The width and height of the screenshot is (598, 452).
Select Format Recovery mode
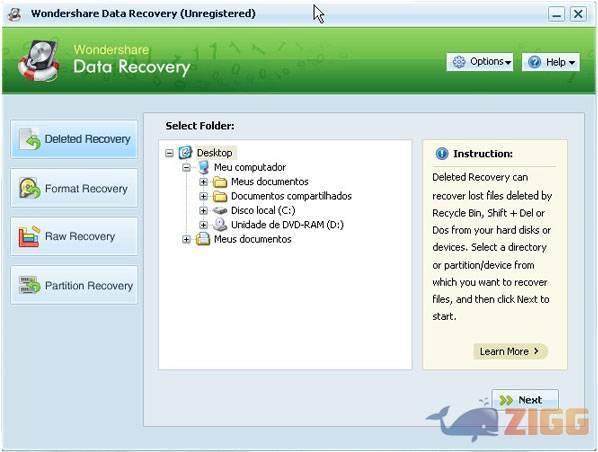pyautogui.click(x=74, y=188)
